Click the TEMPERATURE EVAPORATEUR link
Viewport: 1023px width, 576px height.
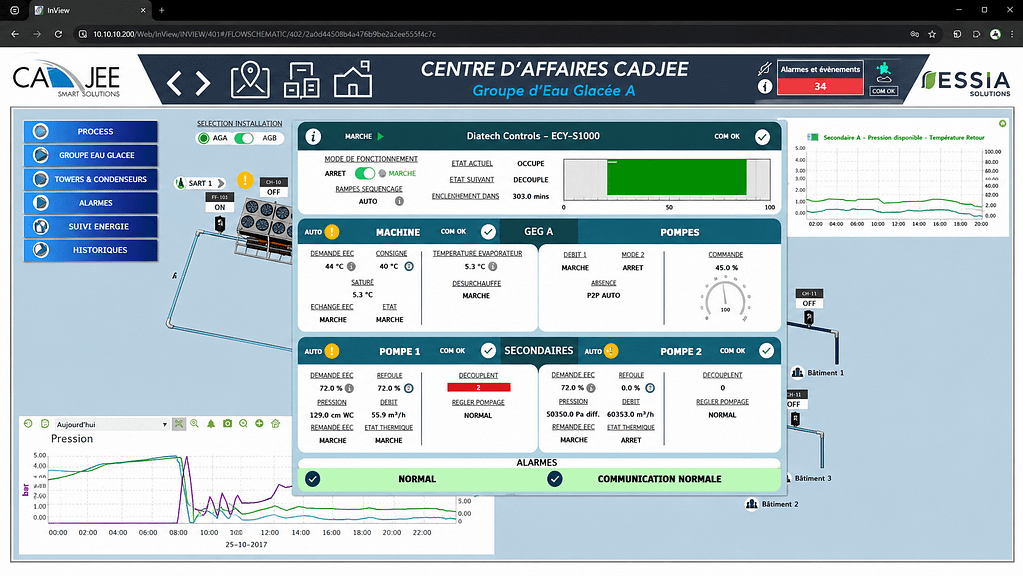[477, 253]
